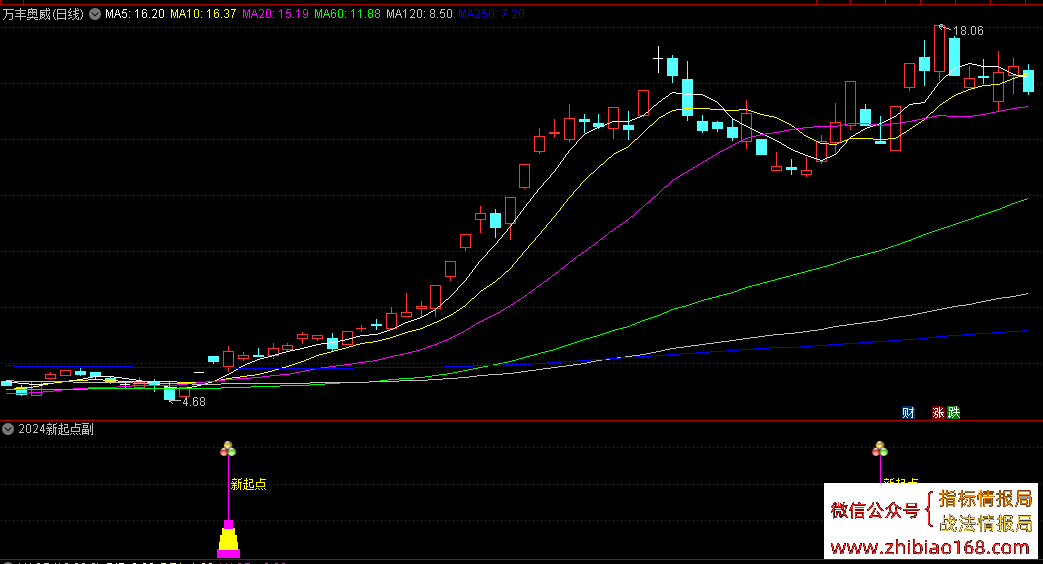1043x564 pixels.
Task: Click the 2024新起点副 indicator name
Action: click(56, 430)
